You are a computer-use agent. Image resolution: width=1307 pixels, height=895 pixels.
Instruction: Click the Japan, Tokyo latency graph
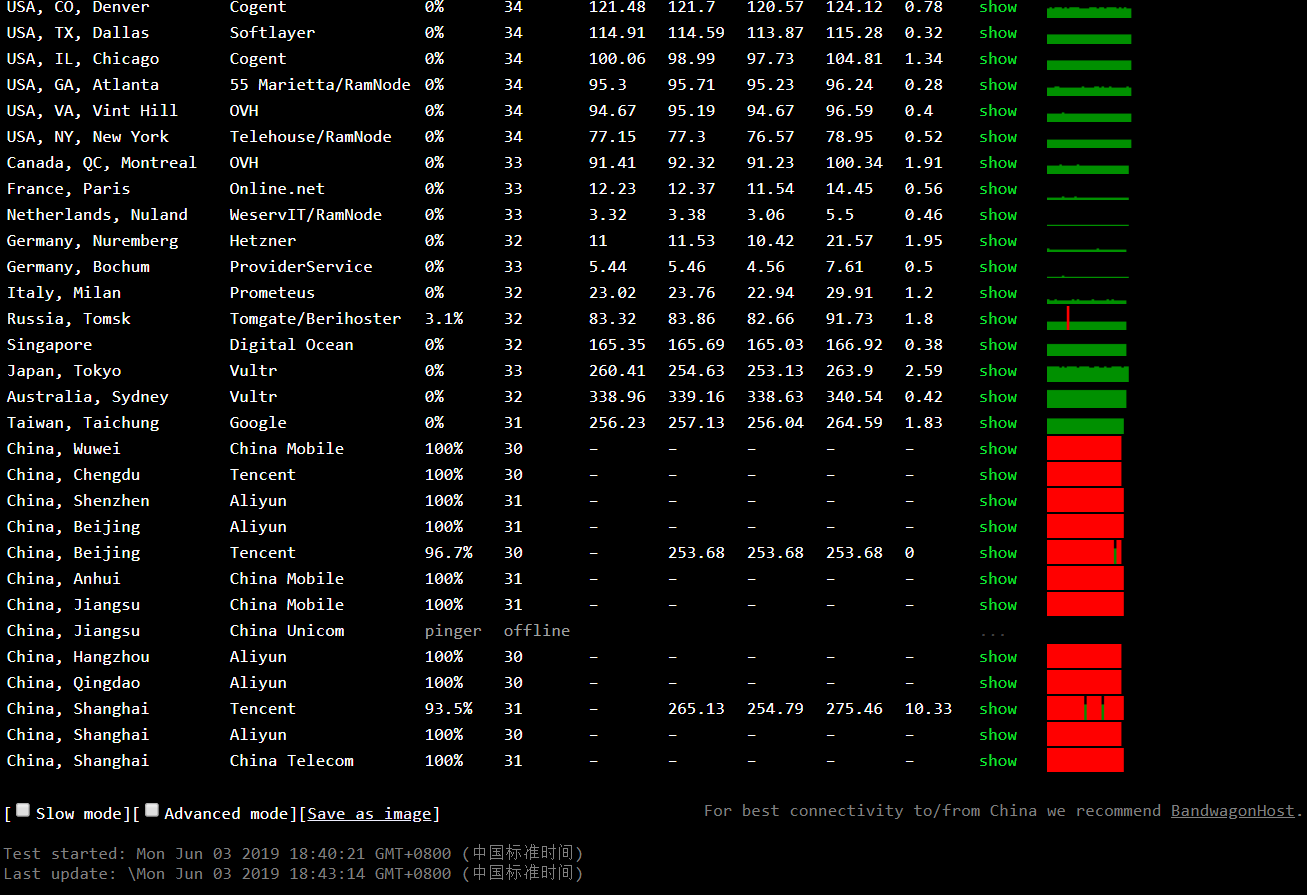click(x=1088, y=372)
